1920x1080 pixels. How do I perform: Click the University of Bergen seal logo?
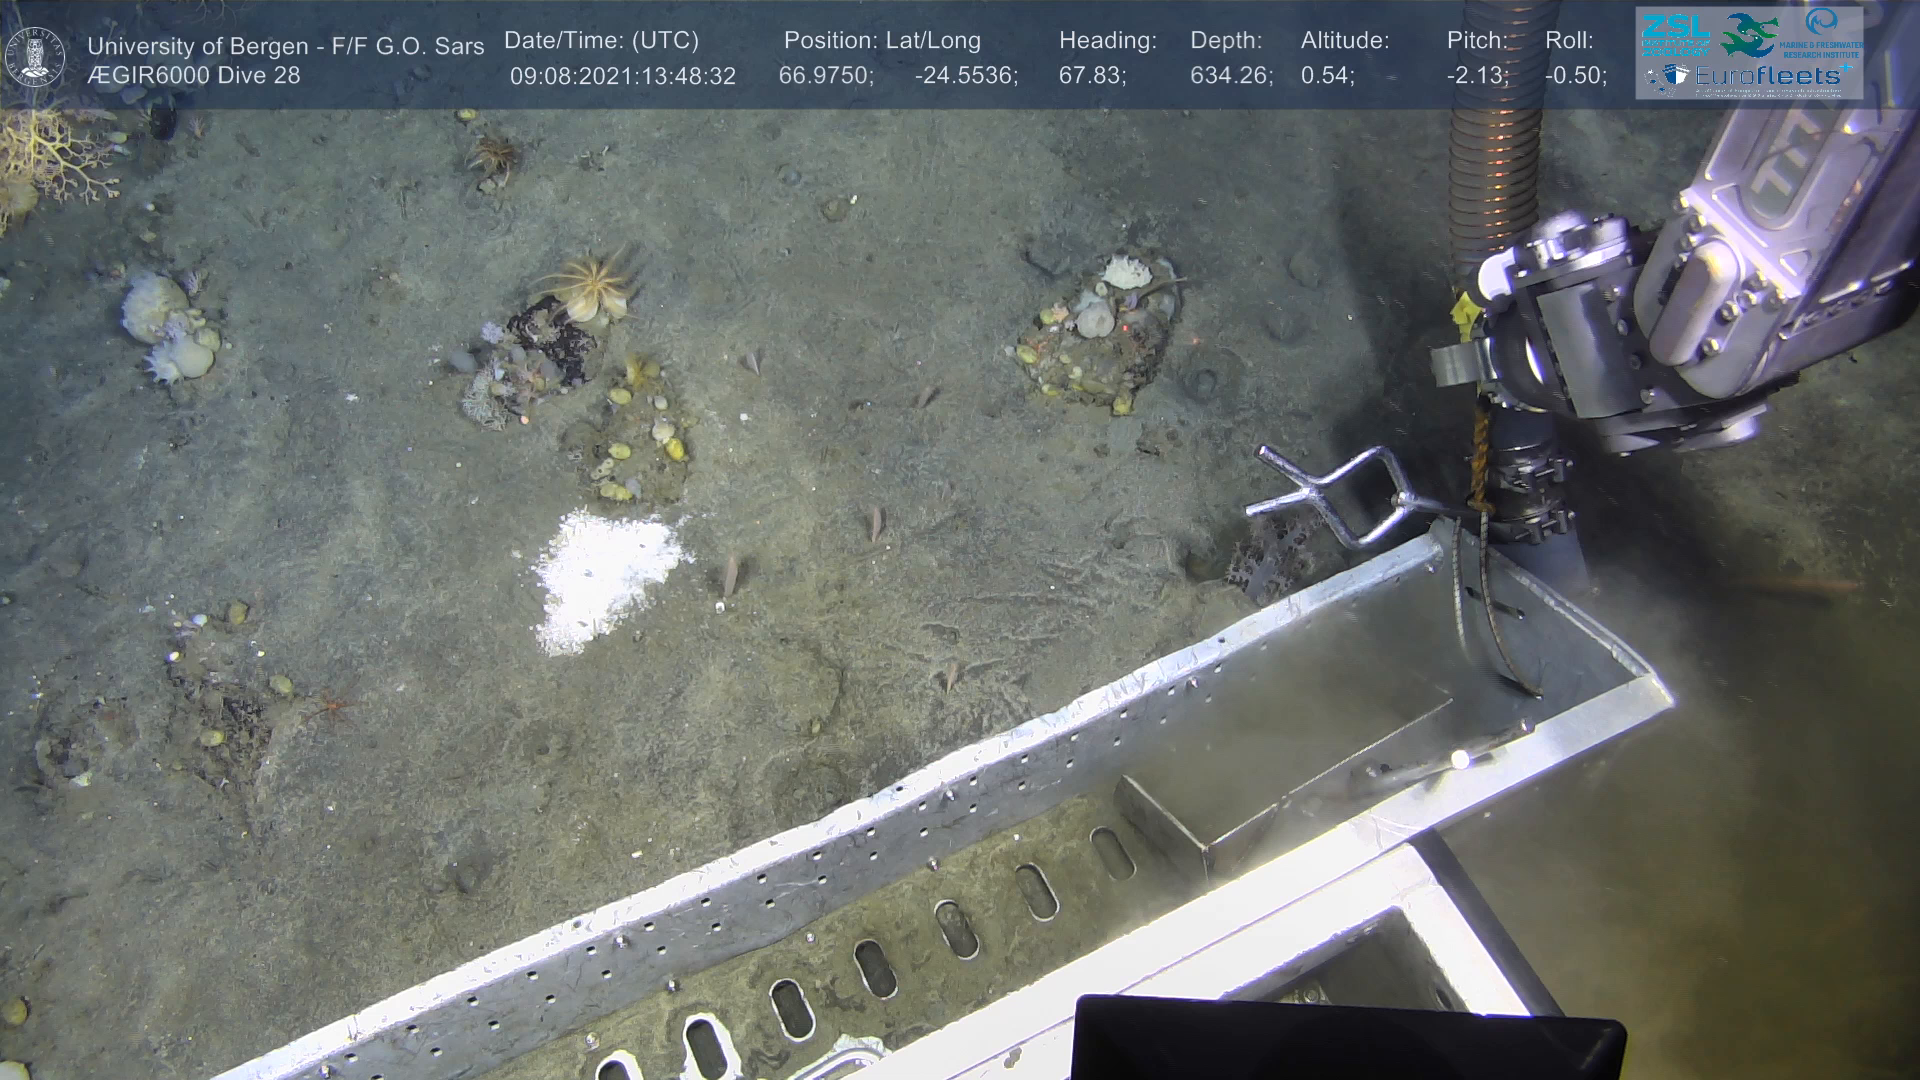36,57
